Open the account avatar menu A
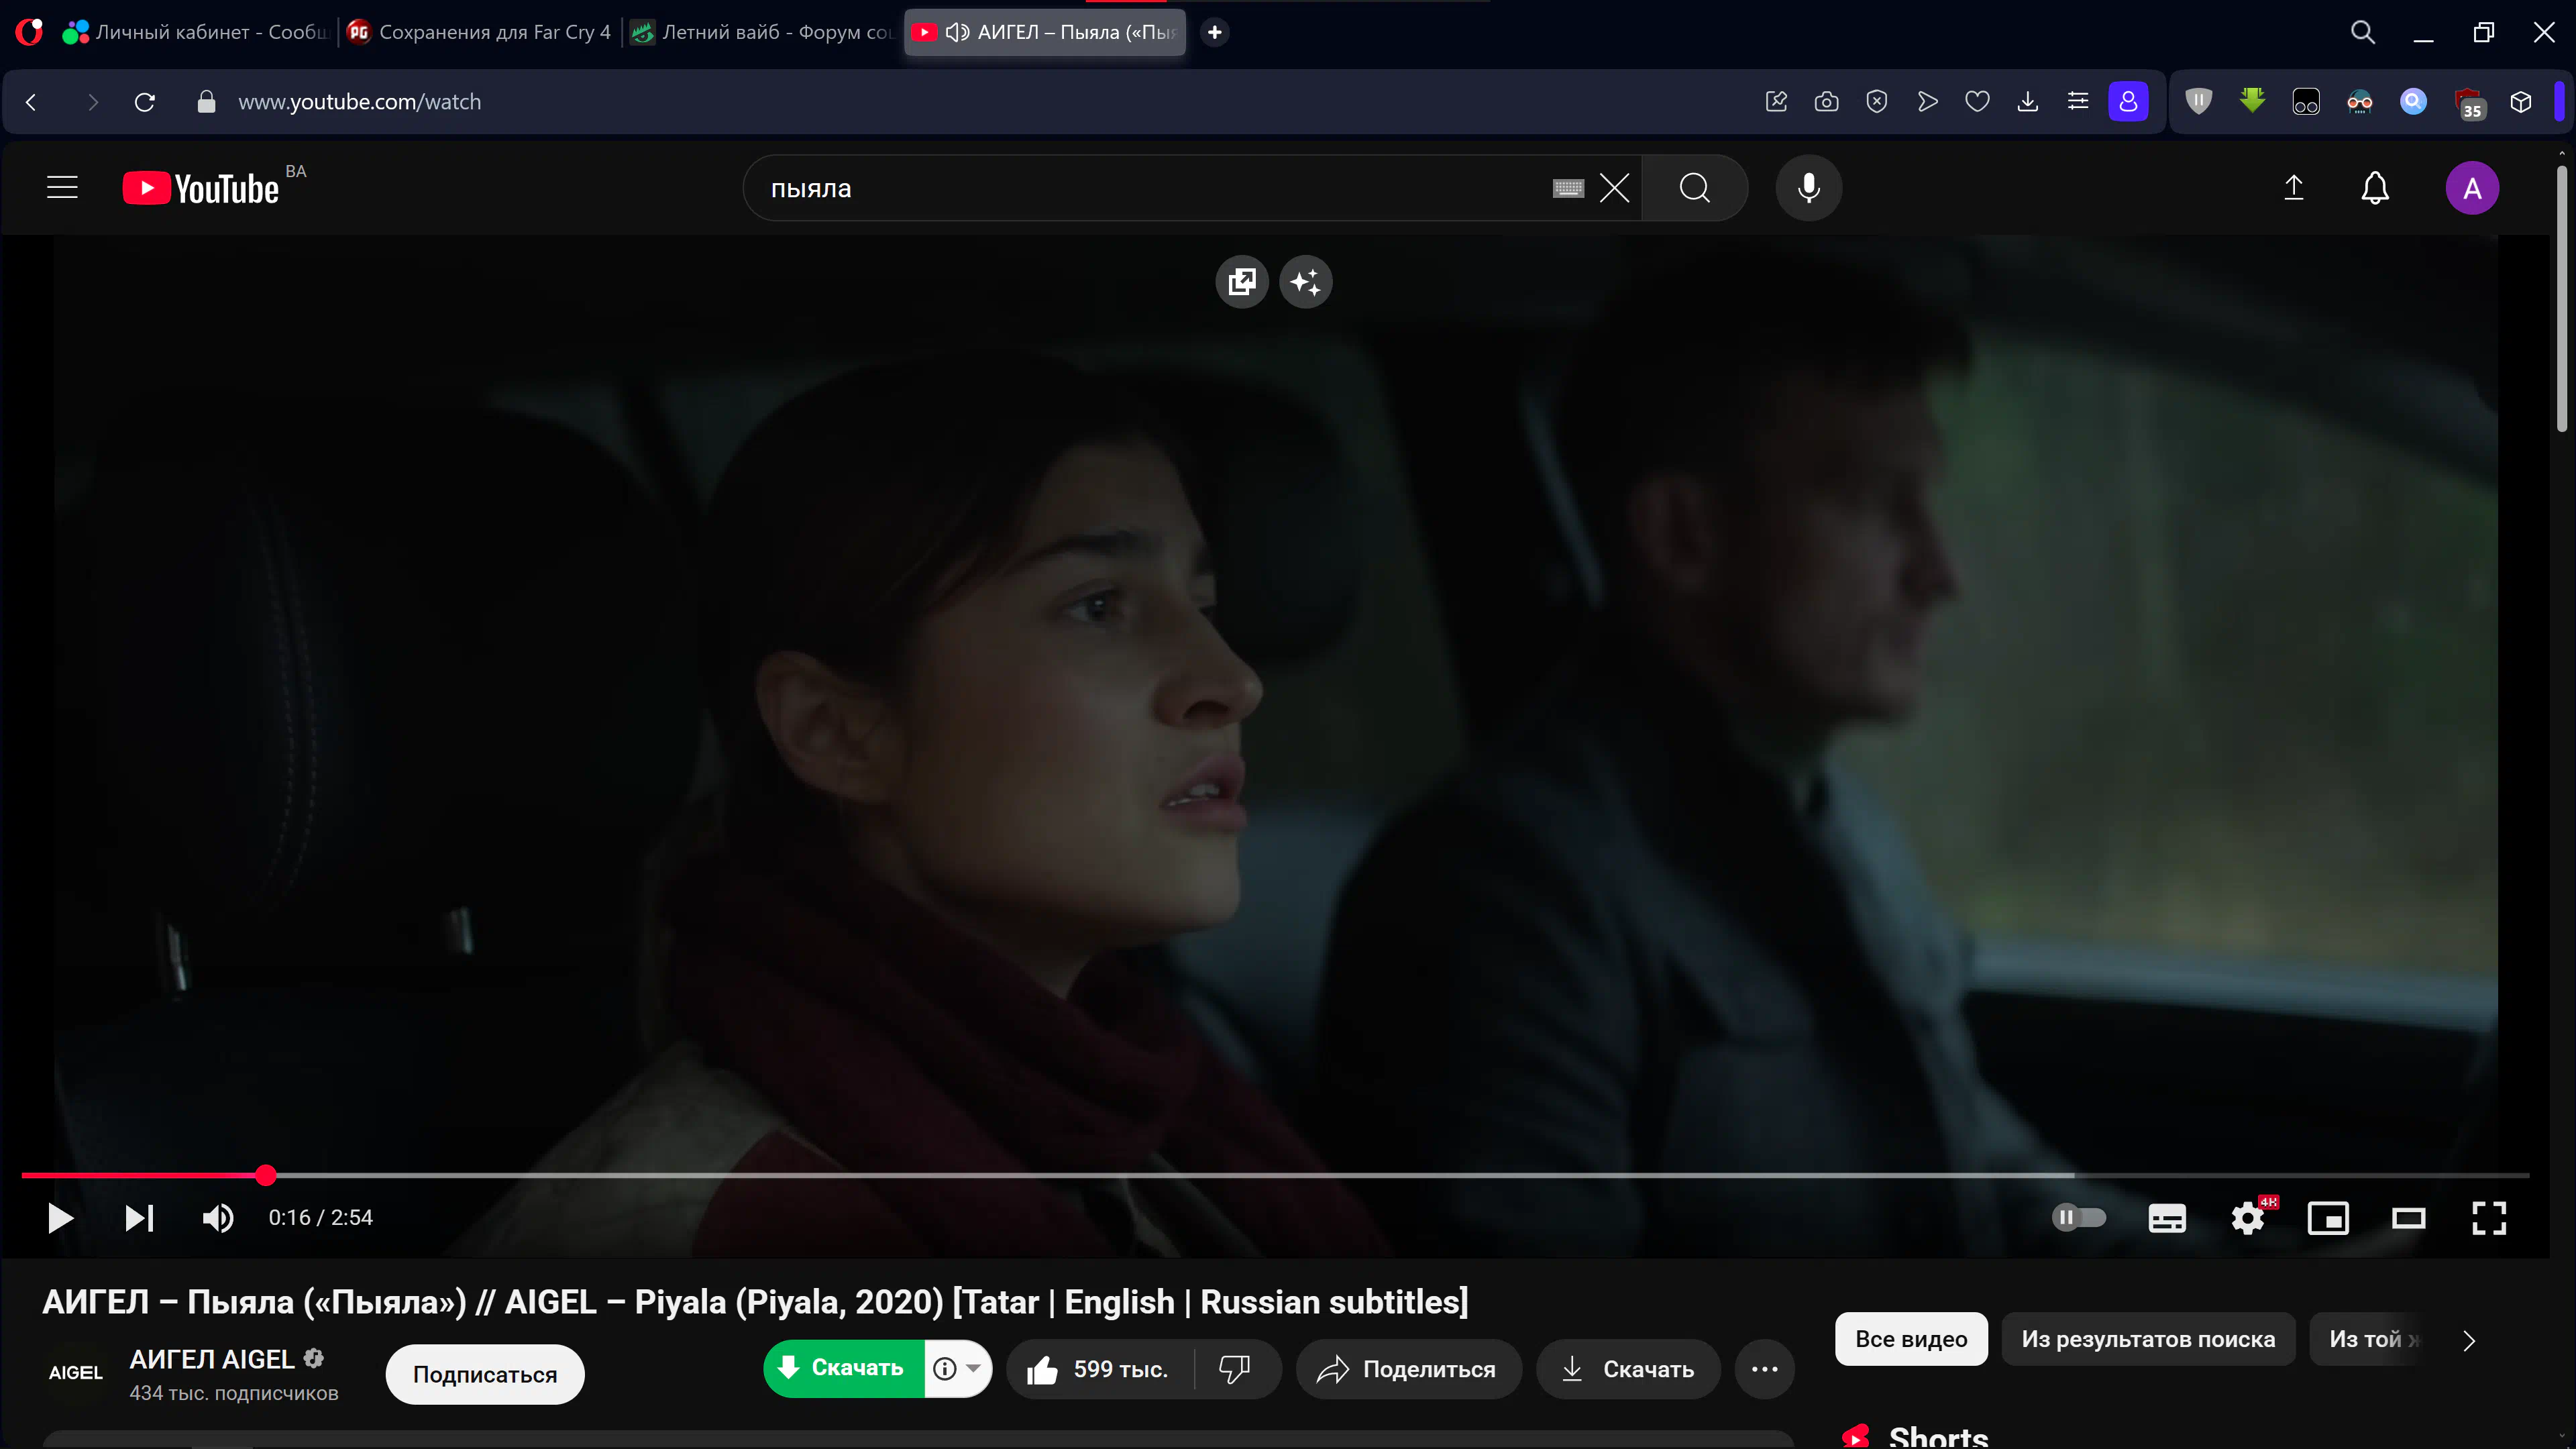 point(2472,188)
